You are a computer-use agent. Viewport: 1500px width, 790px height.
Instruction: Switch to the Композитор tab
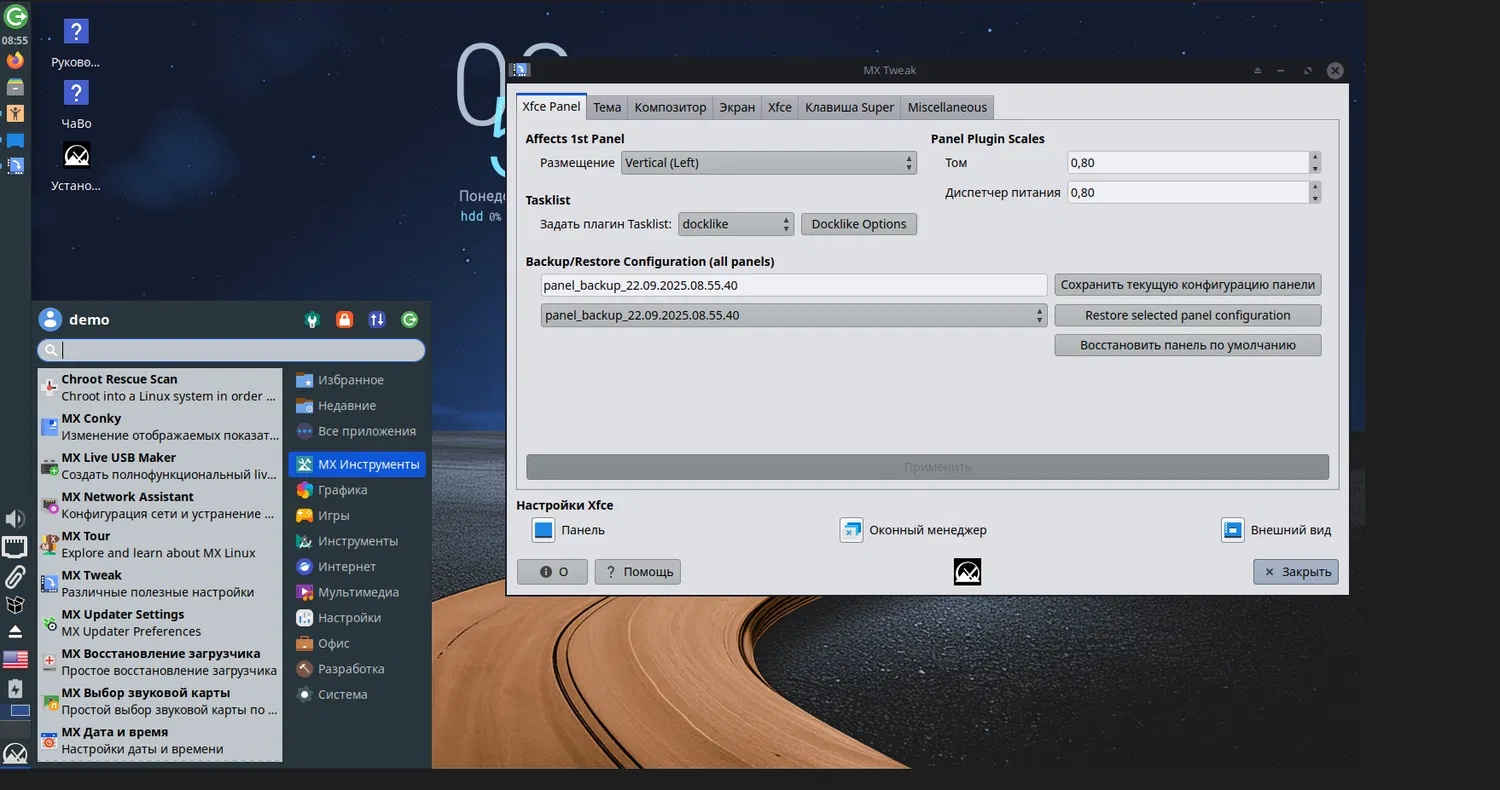[x=670, y=107]
